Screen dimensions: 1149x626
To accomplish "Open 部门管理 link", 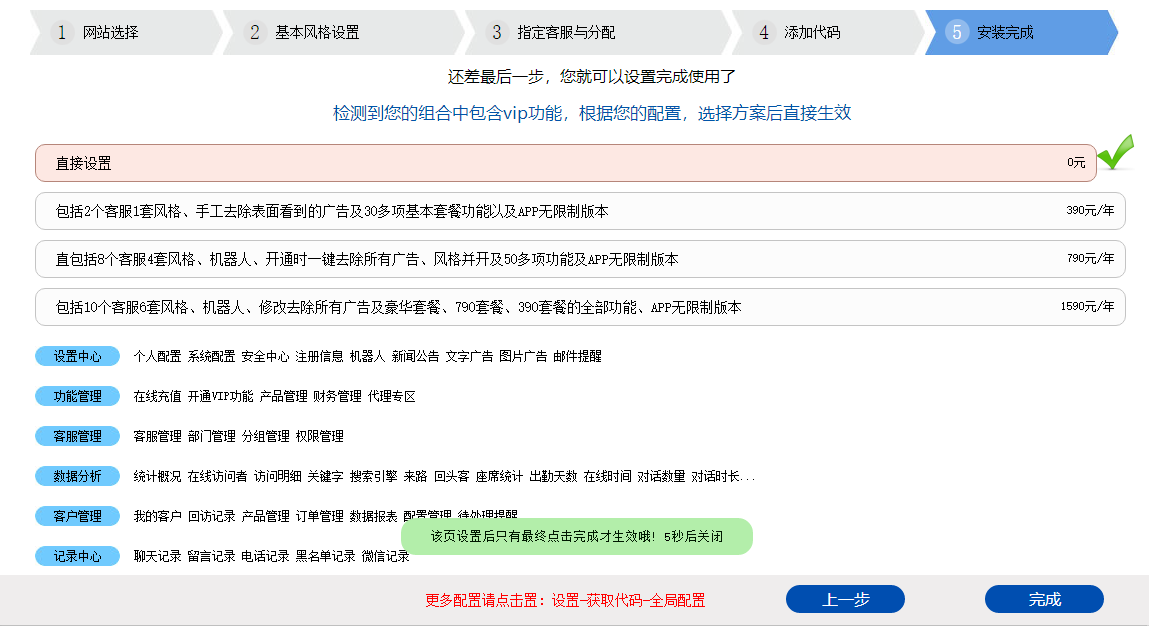I will [211, 436].
